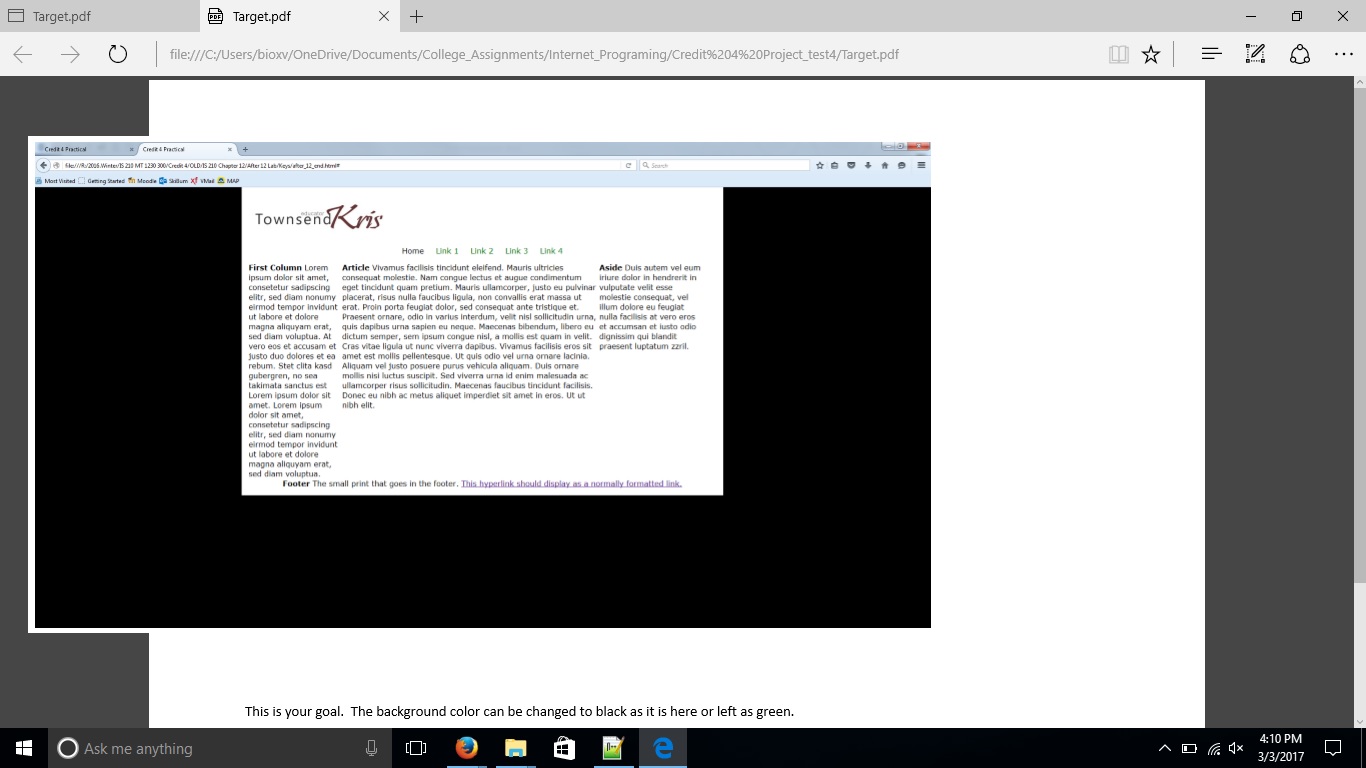Click the Cortana 'Ask me anything' search box
This screenshot has height=768, width=1366.
pyautogui.click(x=220, y=748)
